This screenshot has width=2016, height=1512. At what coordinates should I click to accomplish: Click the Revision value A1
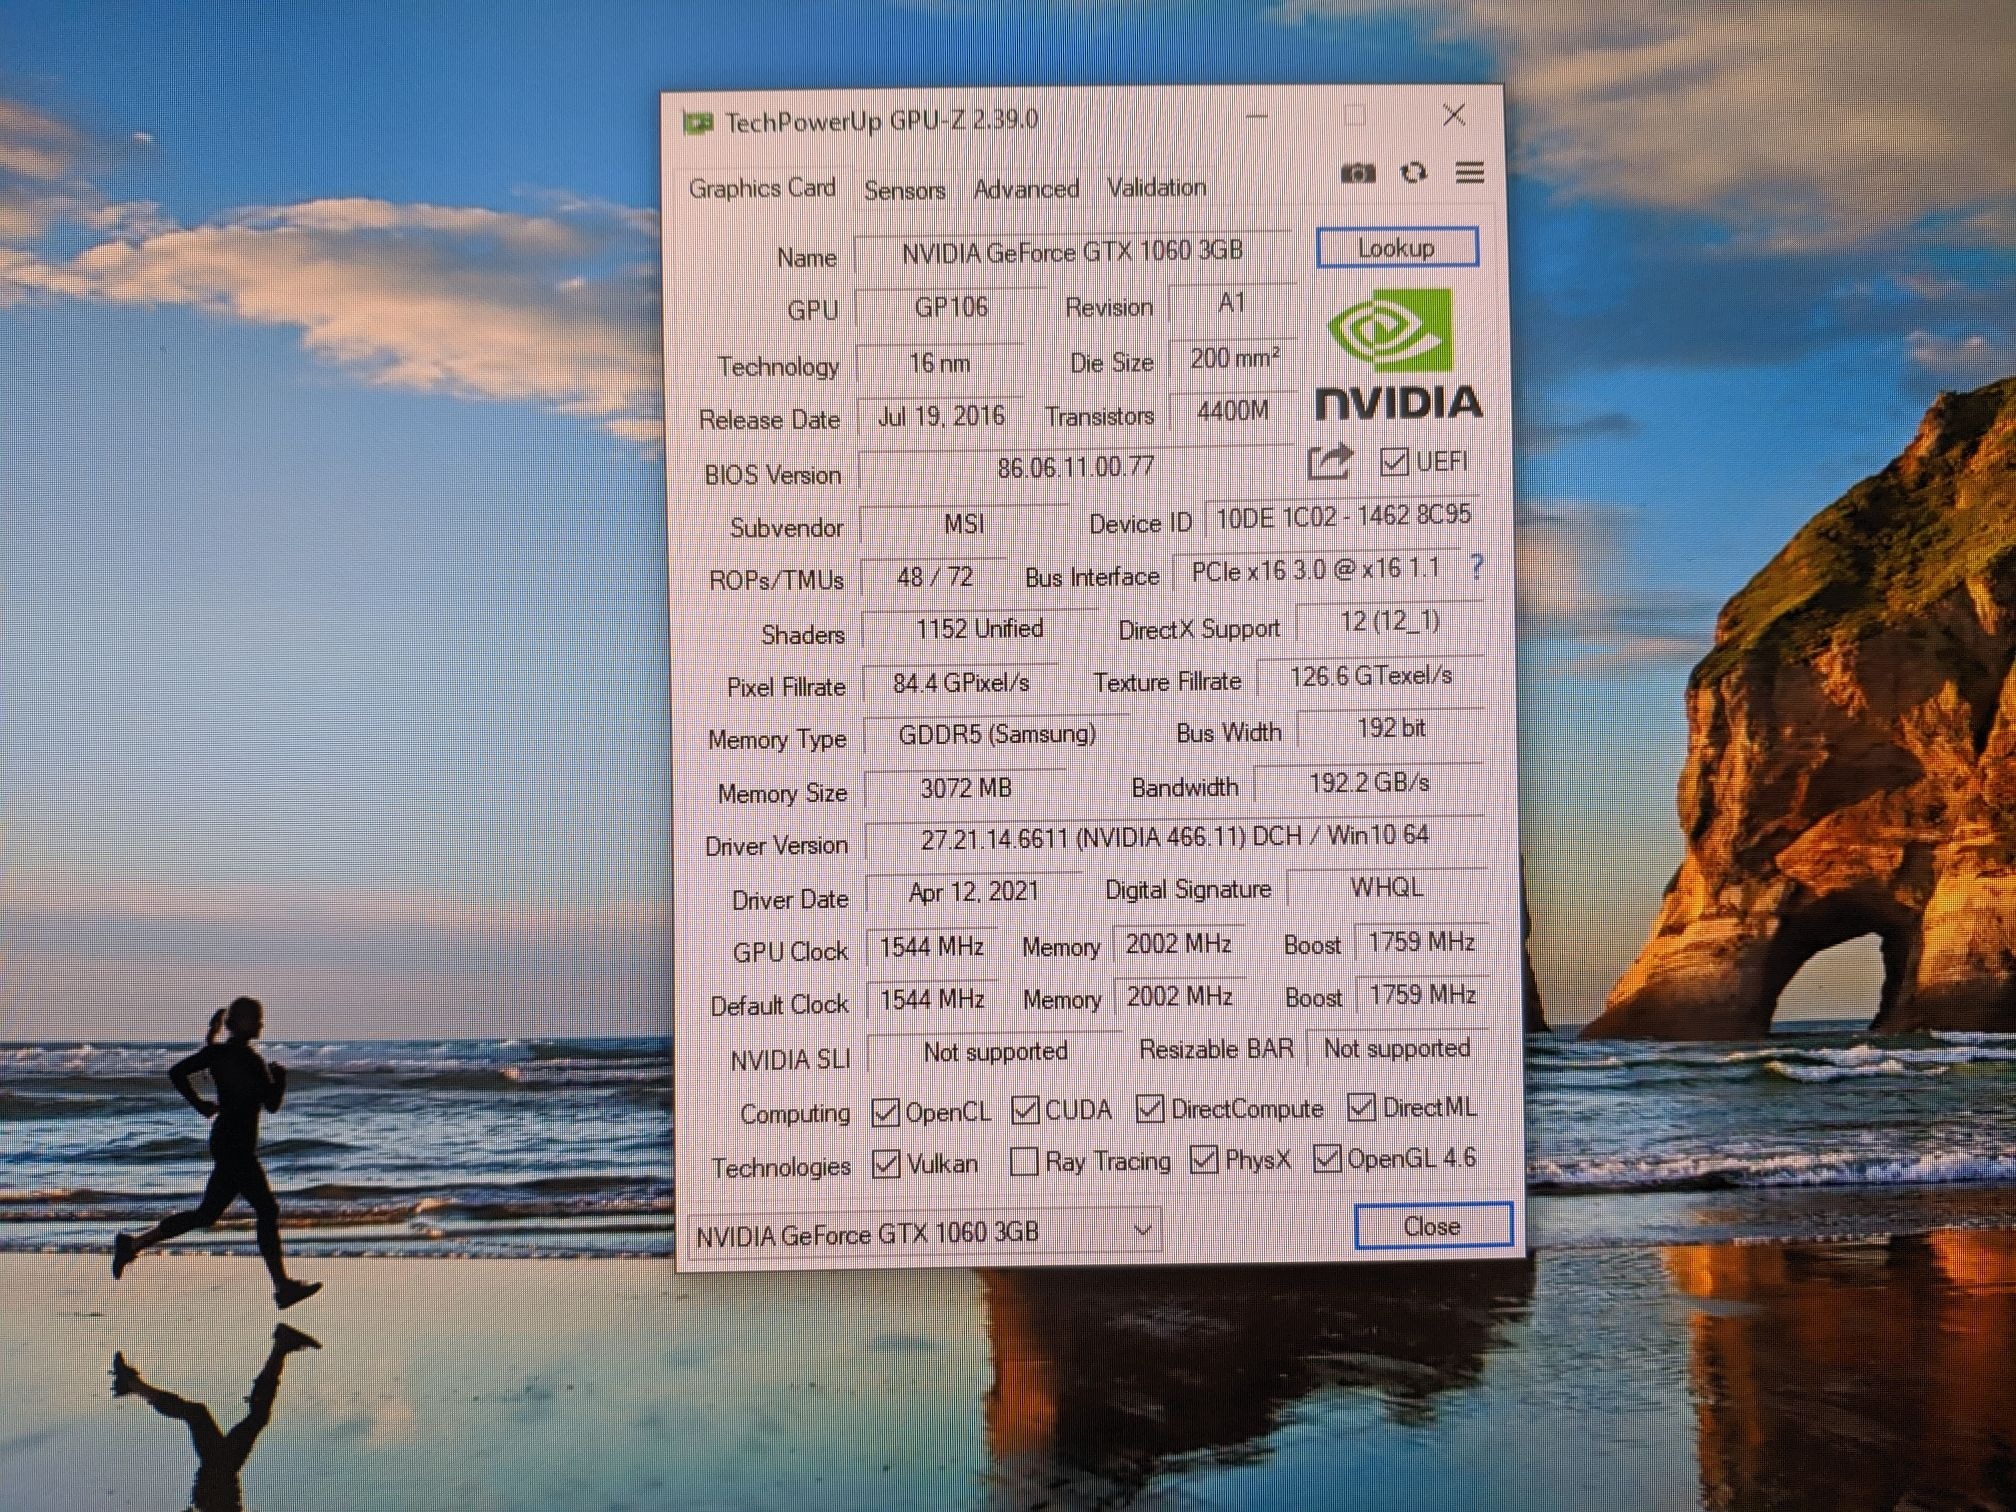1232,303
